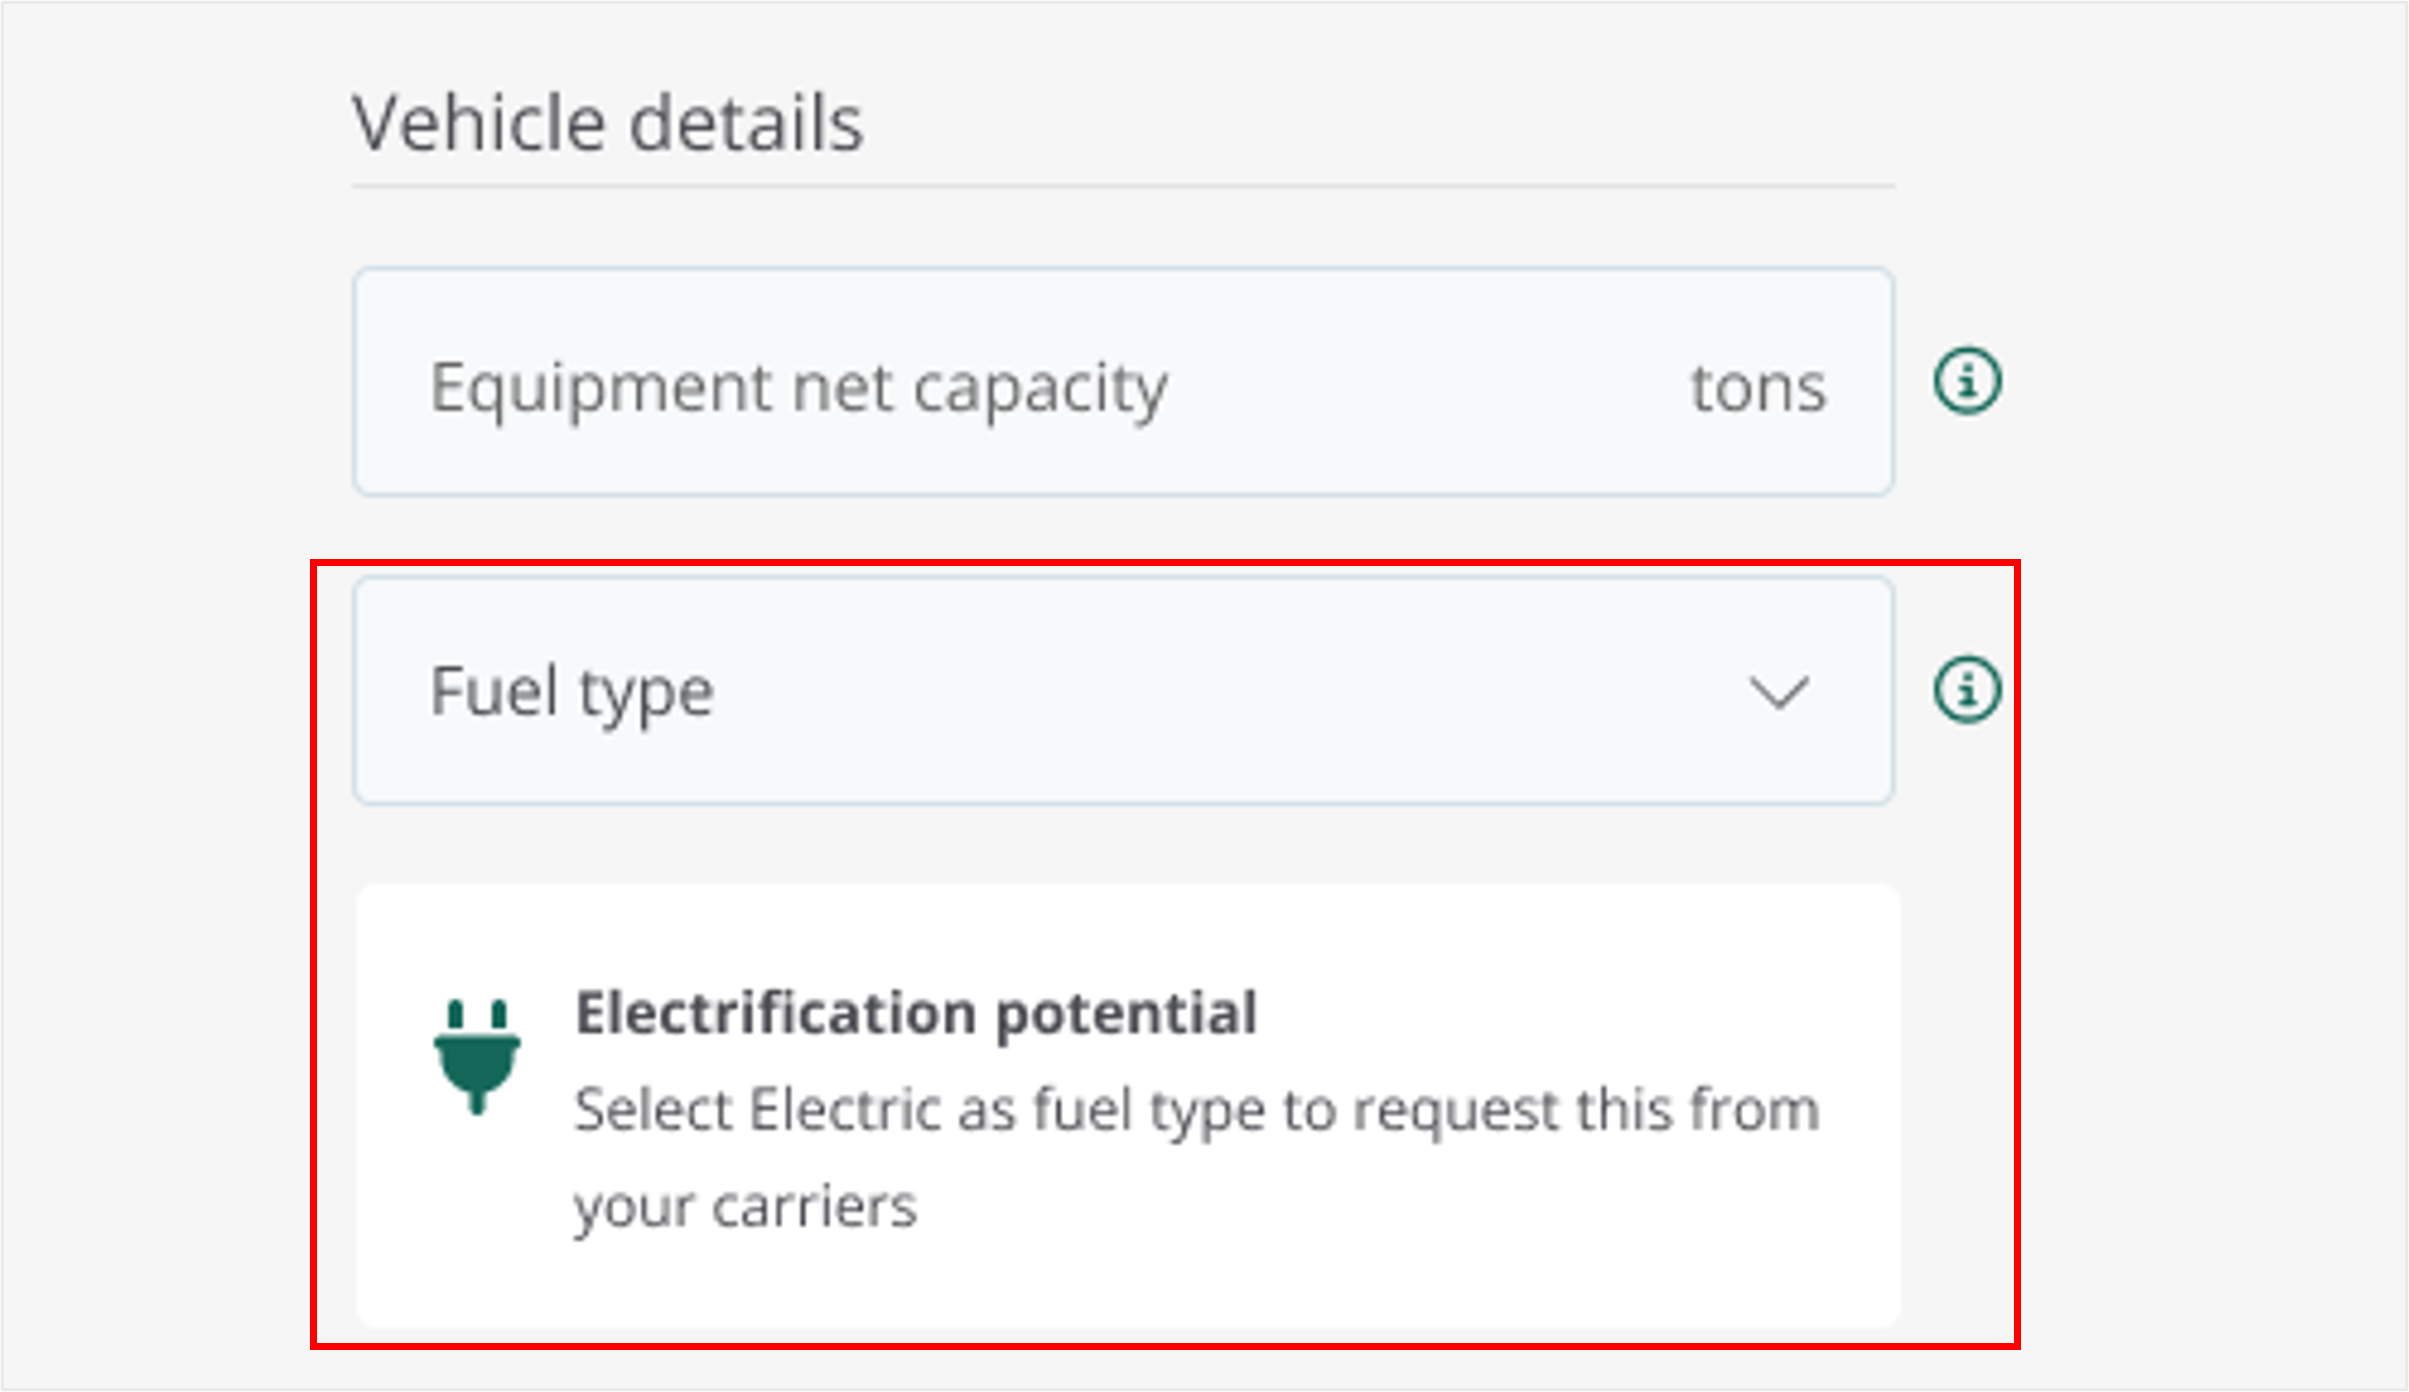Show help via info icon beside dropdown chevron
This screenshot has height=1392, width=2409.
pos(1967,690)
